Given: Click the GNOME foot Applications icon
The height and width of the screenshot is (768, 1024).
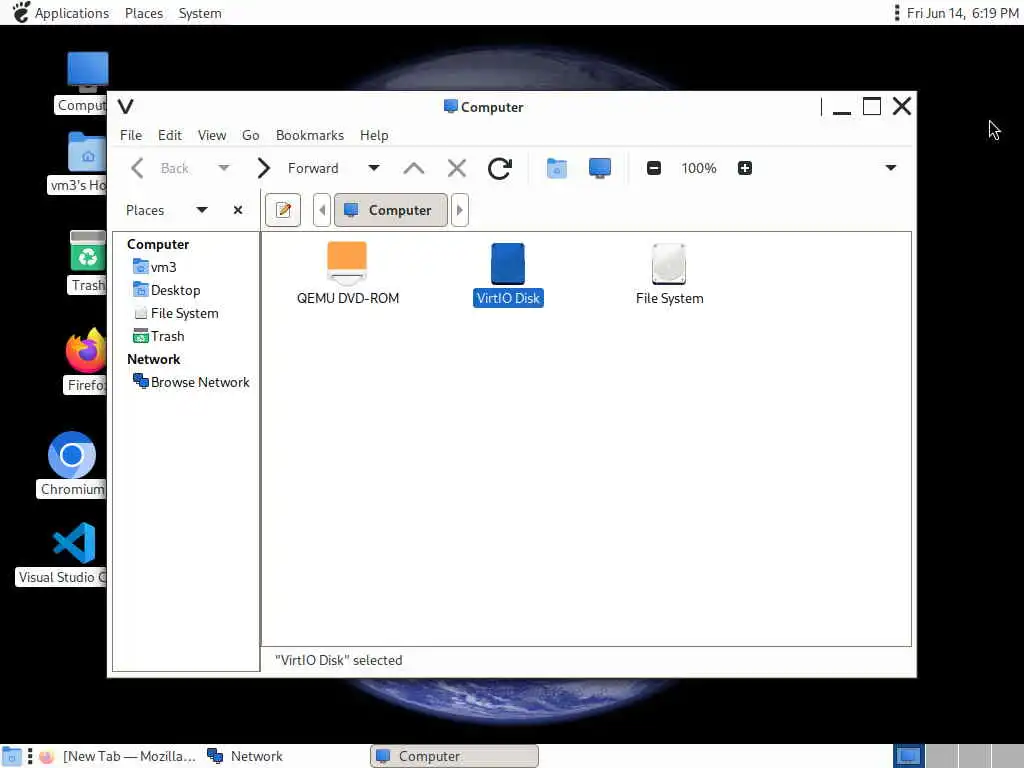Looking at the screenshot, I should 21,12.
